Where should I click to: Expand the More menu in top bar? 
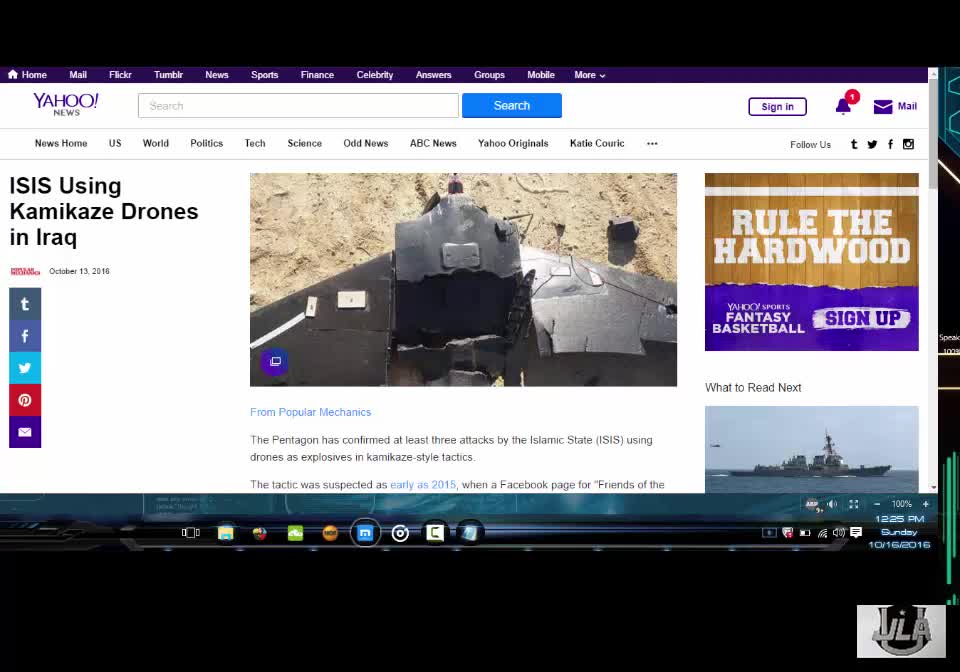click(x=590, y=75)
